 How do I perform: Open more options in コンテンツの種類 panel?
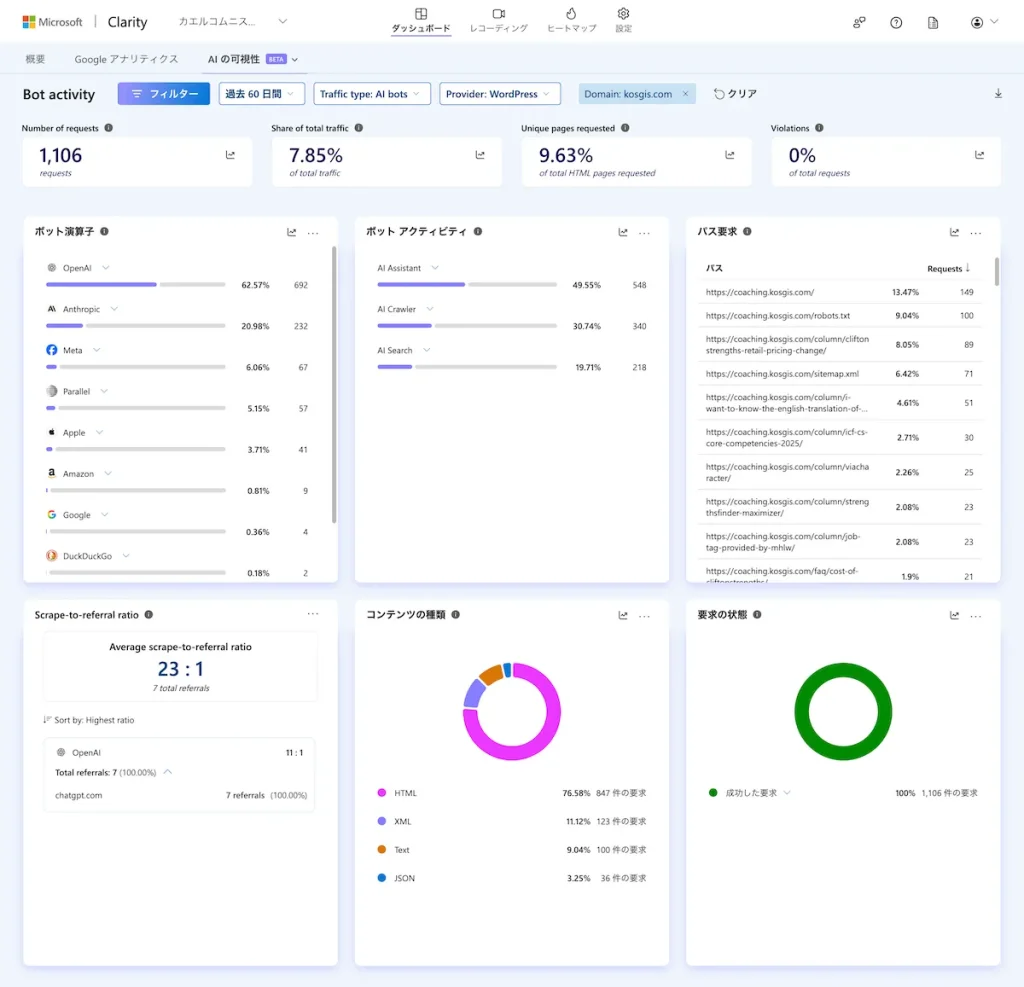pyautogui.click(x=645, y=615)
